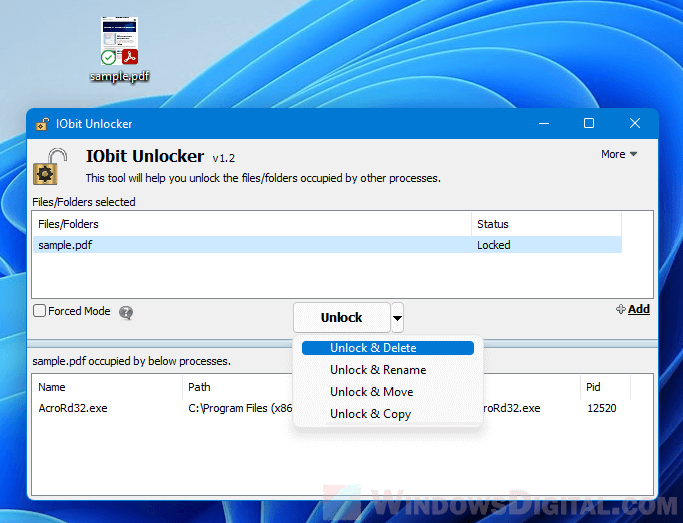Click the process path starting C:\Program Files
The image size is (683, 523).
click(240, 408)
